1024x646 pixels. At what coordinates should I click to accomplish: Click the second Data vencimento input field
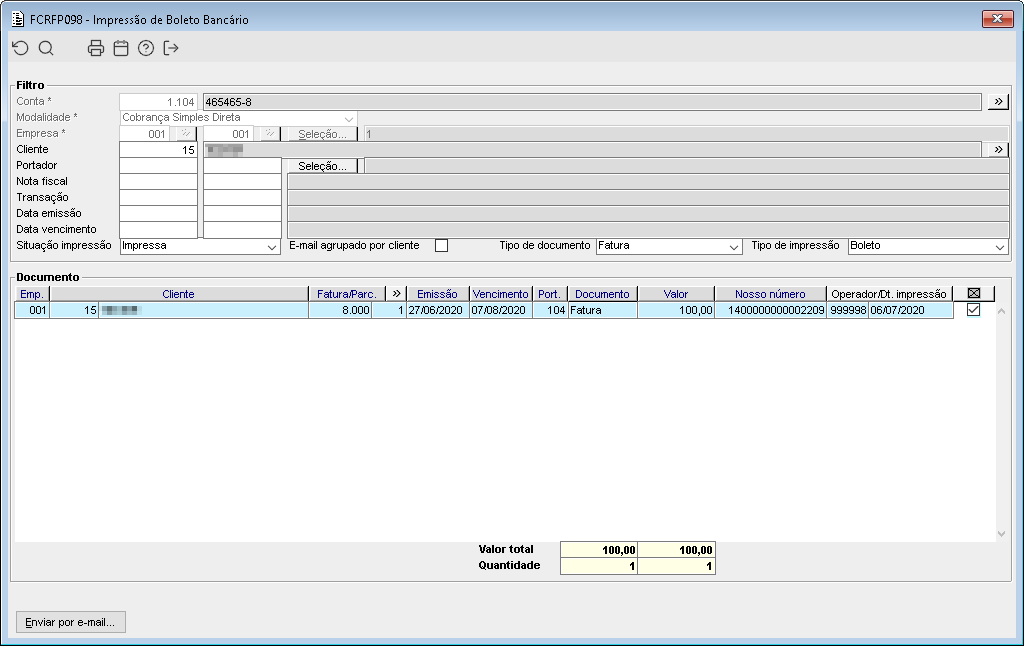tap(242, 230)
